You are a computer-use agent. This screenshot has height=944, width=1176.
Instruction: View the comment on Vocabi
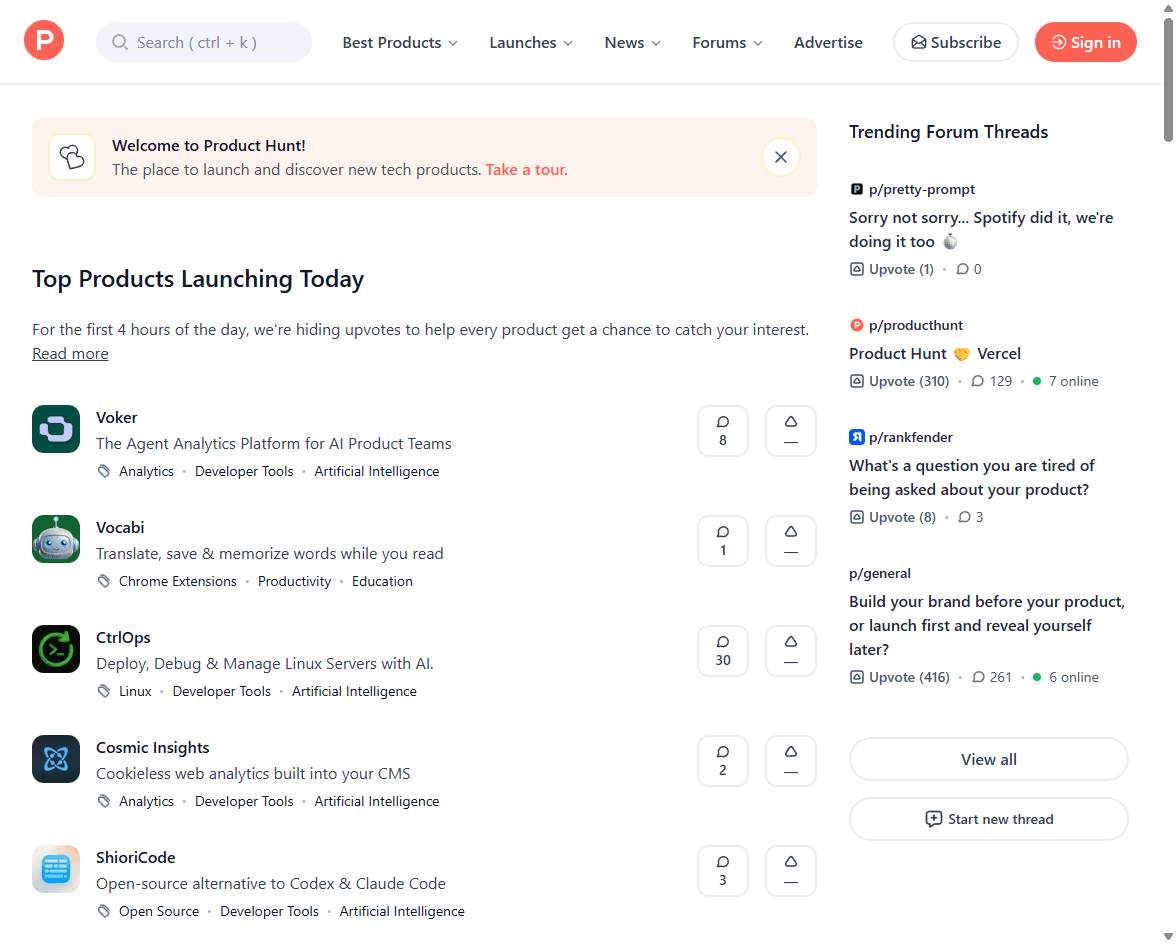(723, 541)
